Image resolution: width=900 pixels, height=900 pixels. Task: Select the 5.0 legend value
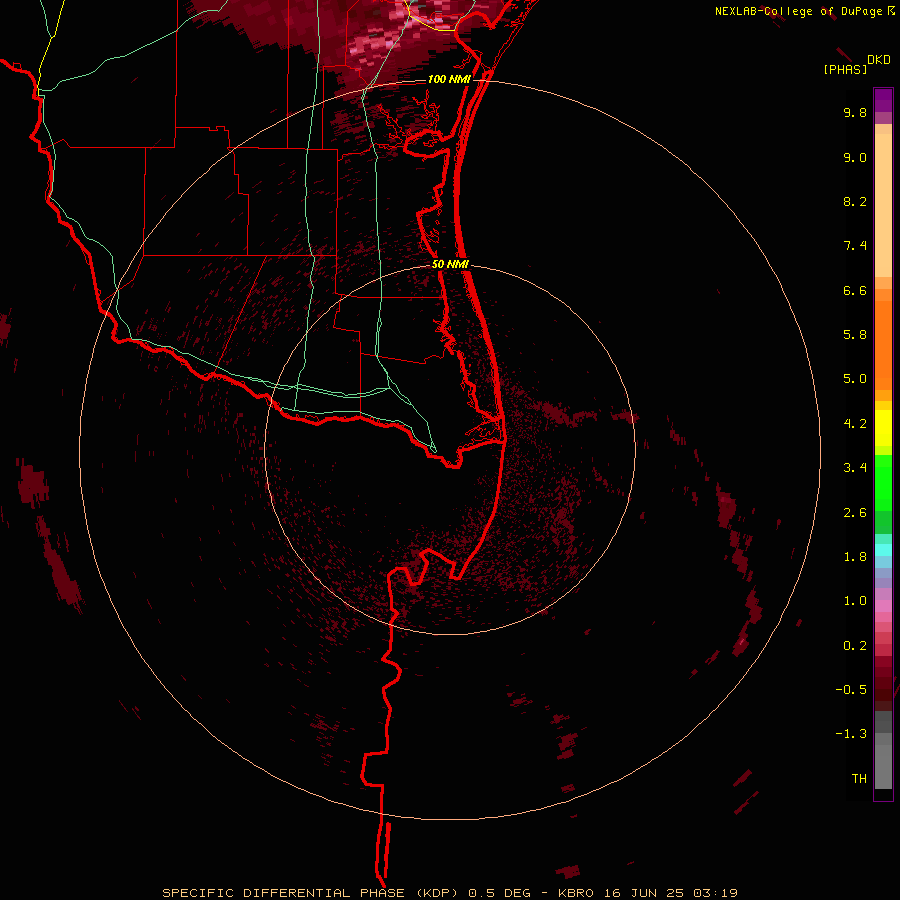(x=855, y=379)
